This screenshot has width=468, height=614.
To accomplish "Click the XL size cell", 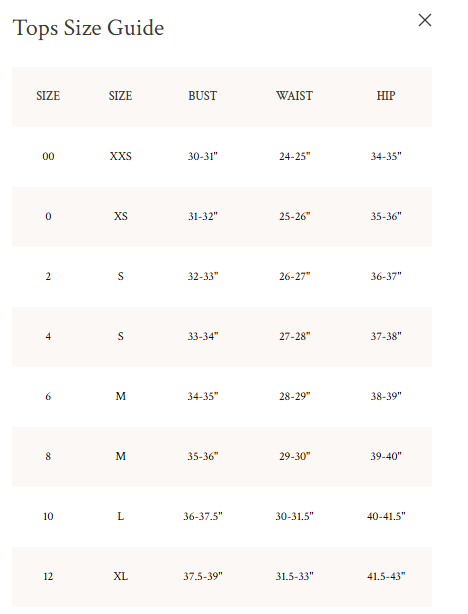I will 121,576.
